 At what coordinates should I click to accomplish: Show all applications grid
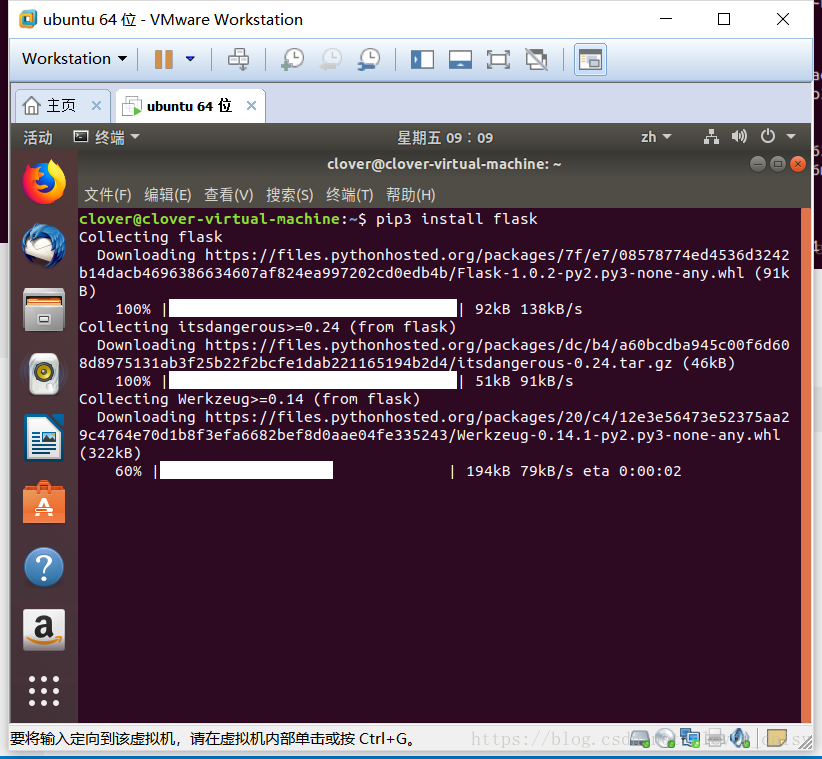44,691
